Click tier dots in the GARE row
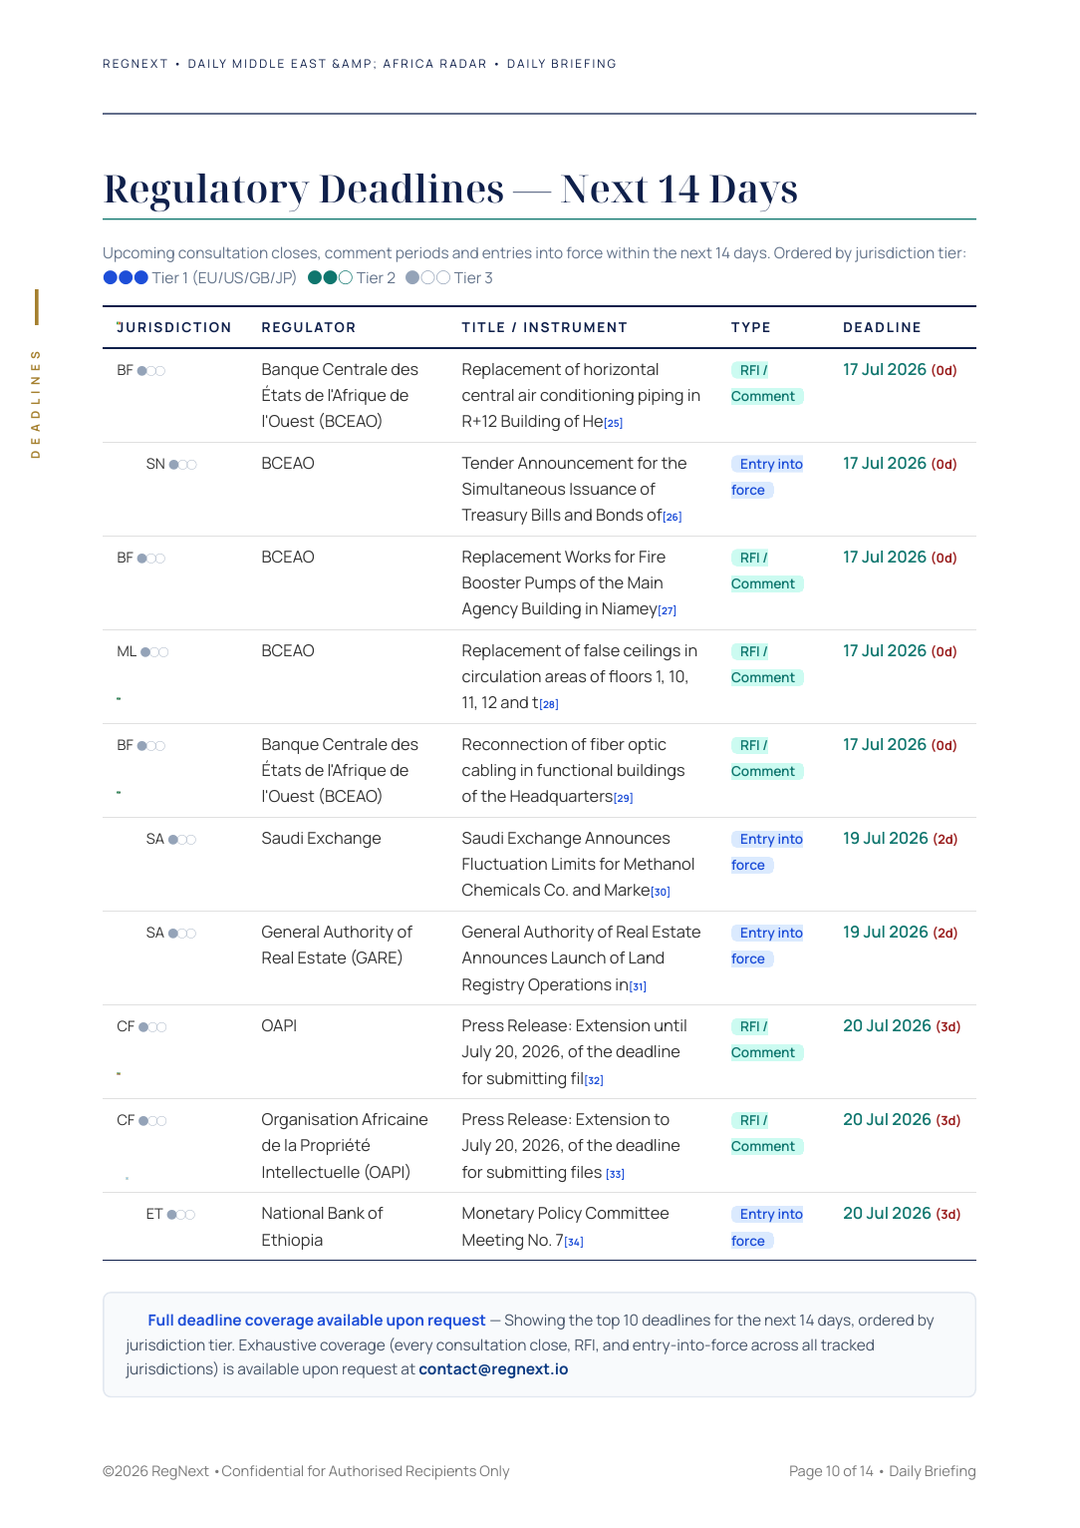Image resolution: width=1080 pixels, height=1528 pixels. [182, 933]
